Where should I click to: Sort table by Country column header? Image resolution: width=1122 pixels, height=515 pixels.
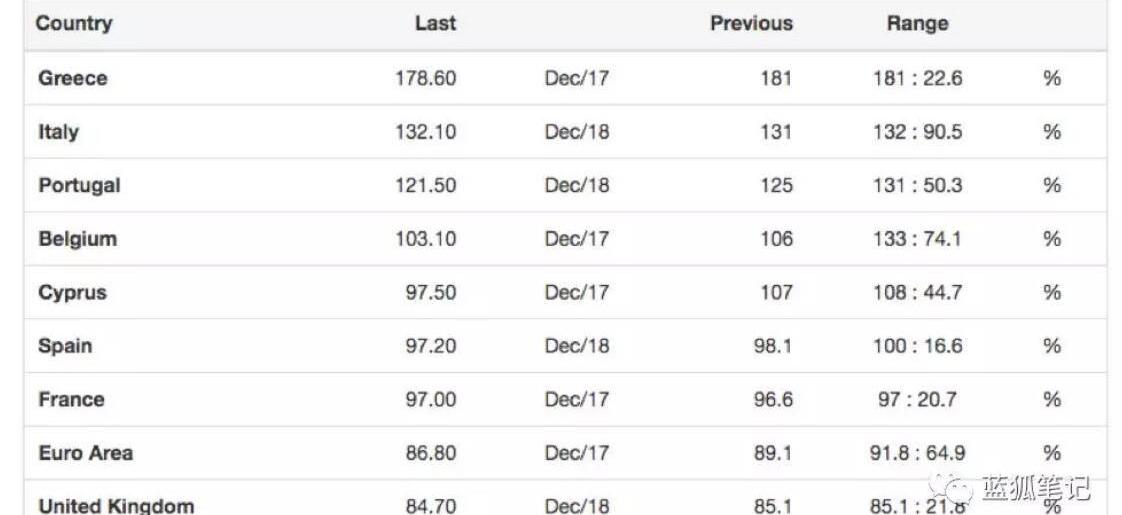coord(74,23)
